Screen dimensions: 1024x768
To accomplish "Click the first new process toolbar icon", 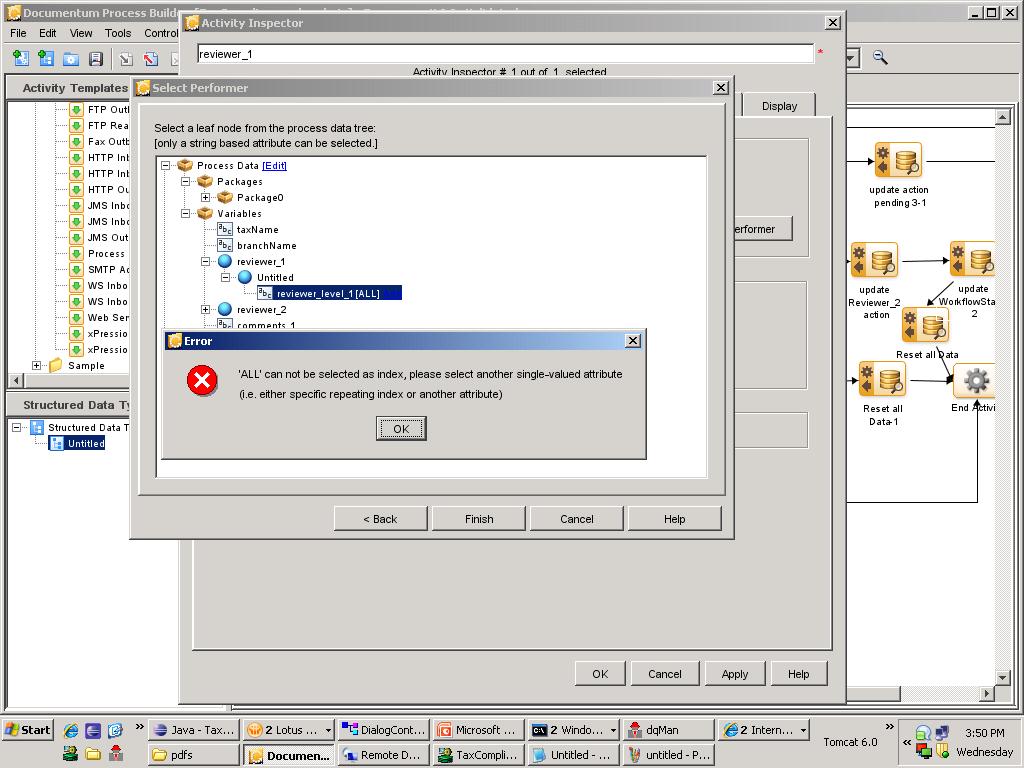I will (x=21, y=59).
